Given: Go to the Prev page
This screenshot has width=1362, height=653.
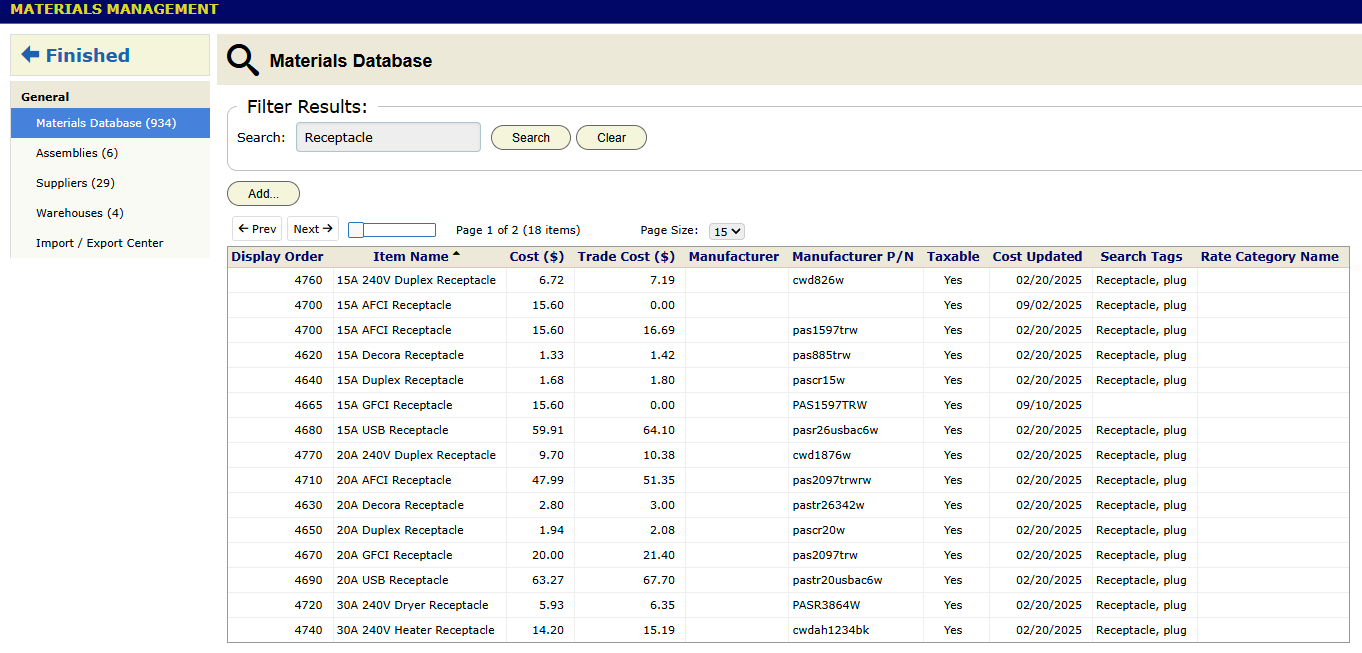Looking at the screenshot, I should 257,229.
